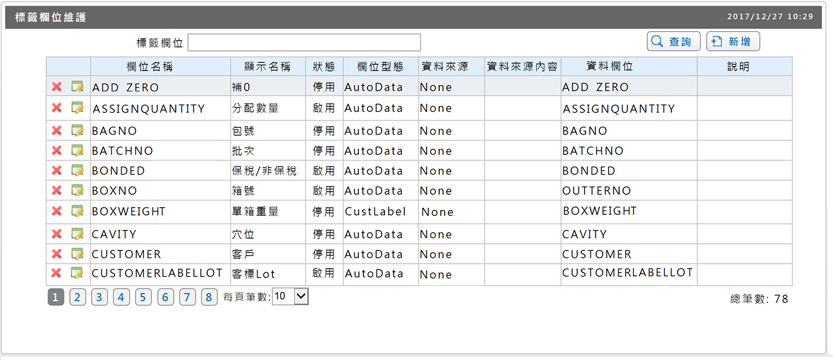Go to page 4
This screenshot has height=360, width=834.
coord(121,297)
